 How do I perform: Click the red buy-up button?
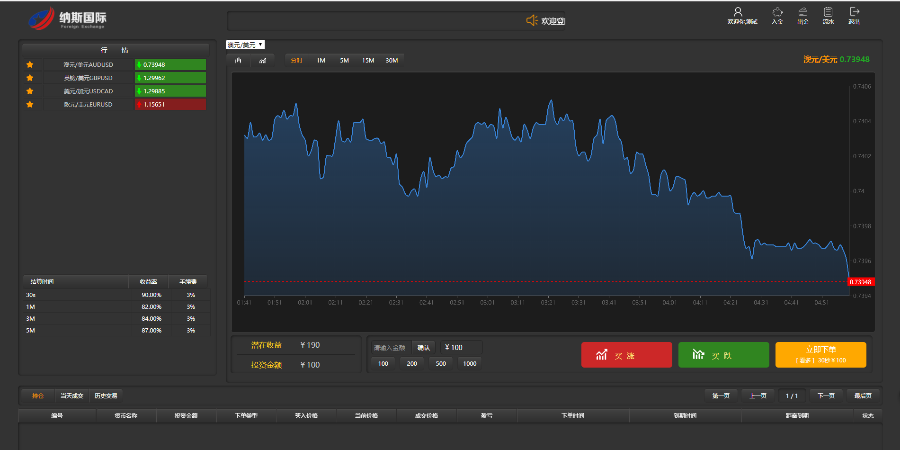pos(626,355)
